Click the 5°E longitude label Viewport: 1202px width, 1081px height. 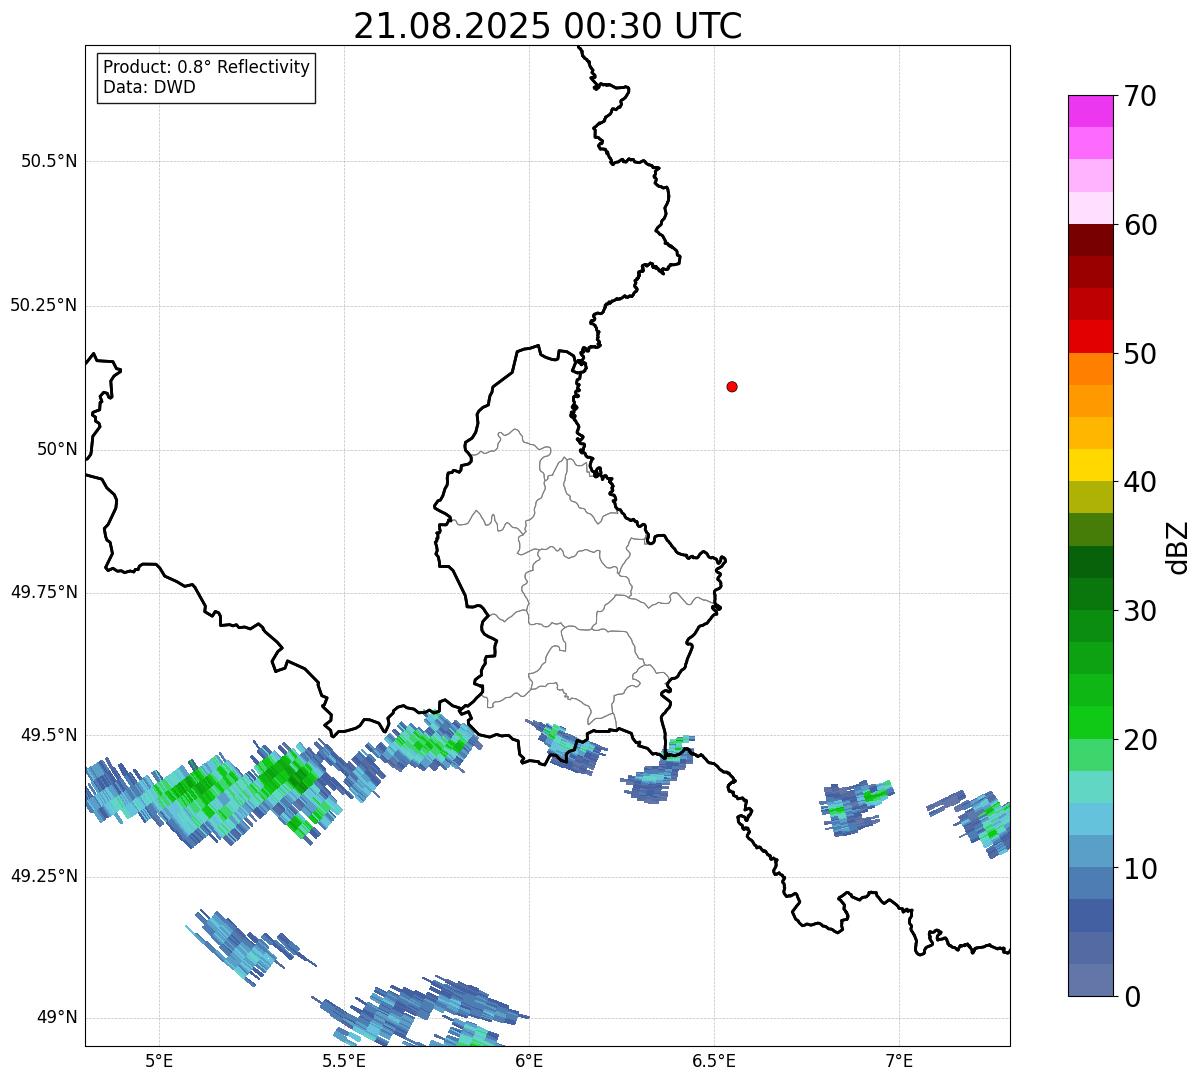(159, 1060)
